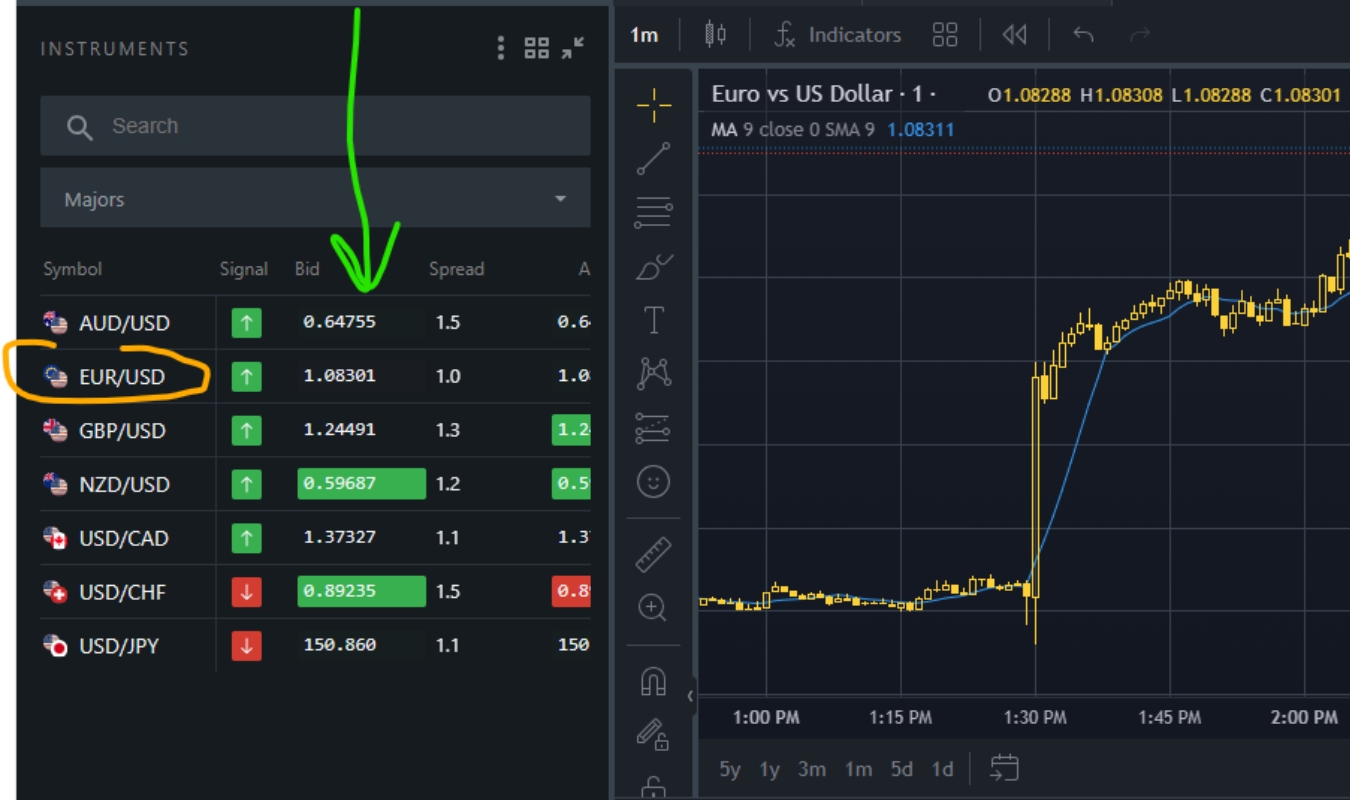Click the EUR/USD bid 1.08301
The height and width of the screenshot is (800, 1350).
[340, 376]
